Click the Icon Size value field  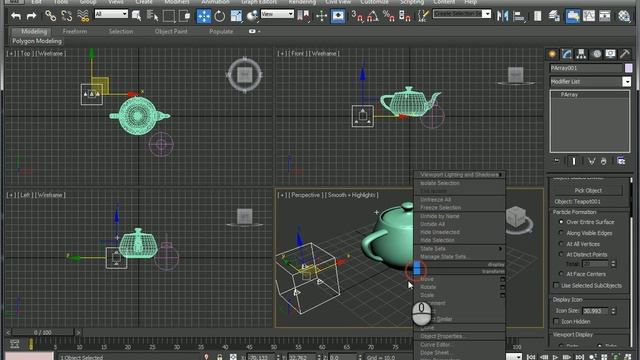click(x=595, y=311)
